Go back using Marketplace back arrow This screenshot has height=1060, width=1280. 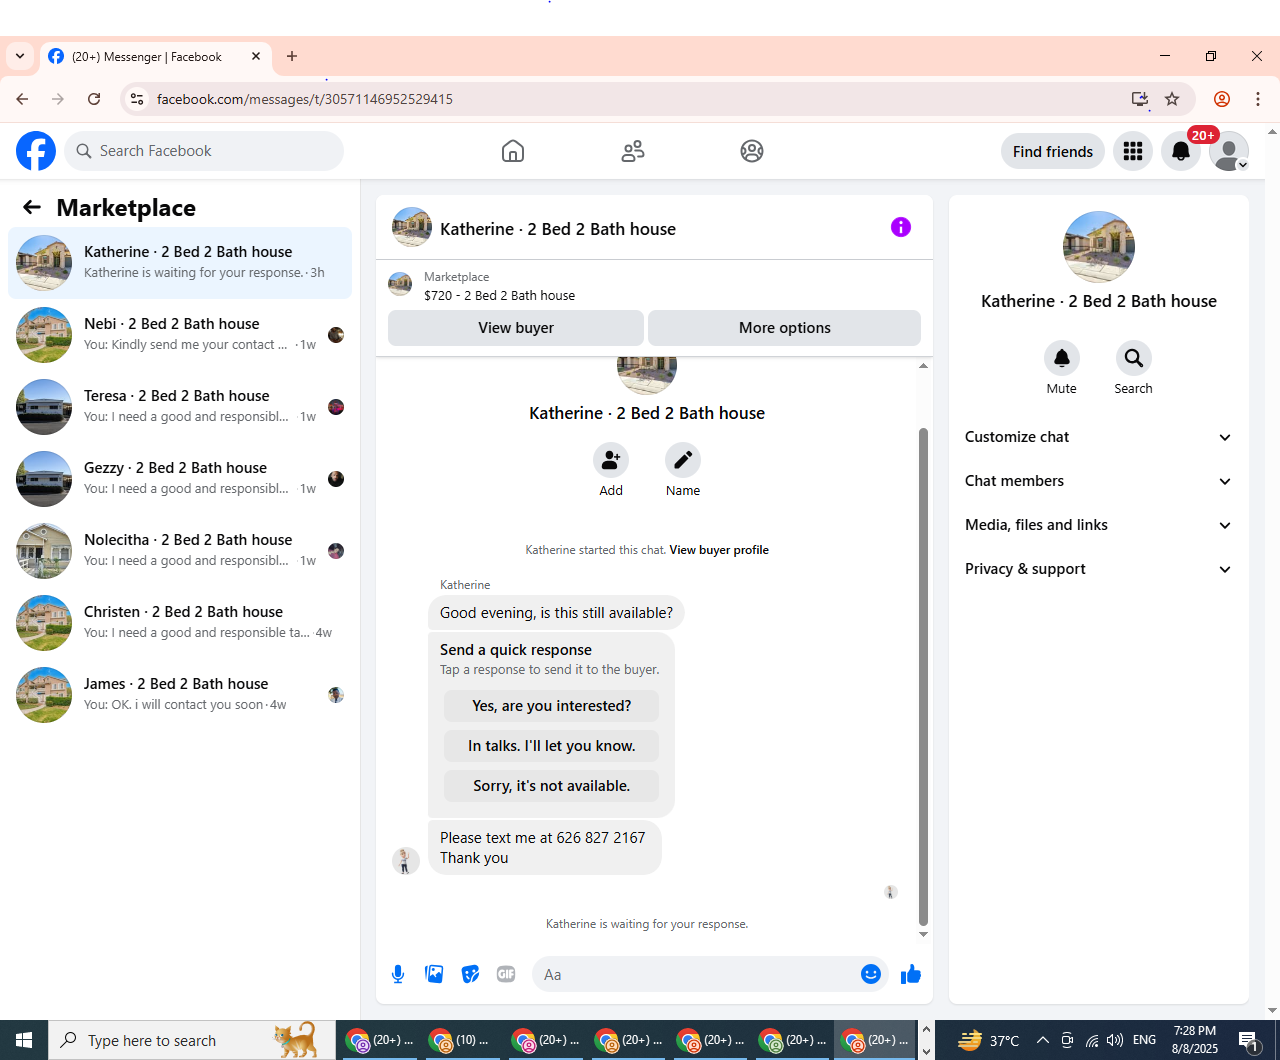coord(32,207)
